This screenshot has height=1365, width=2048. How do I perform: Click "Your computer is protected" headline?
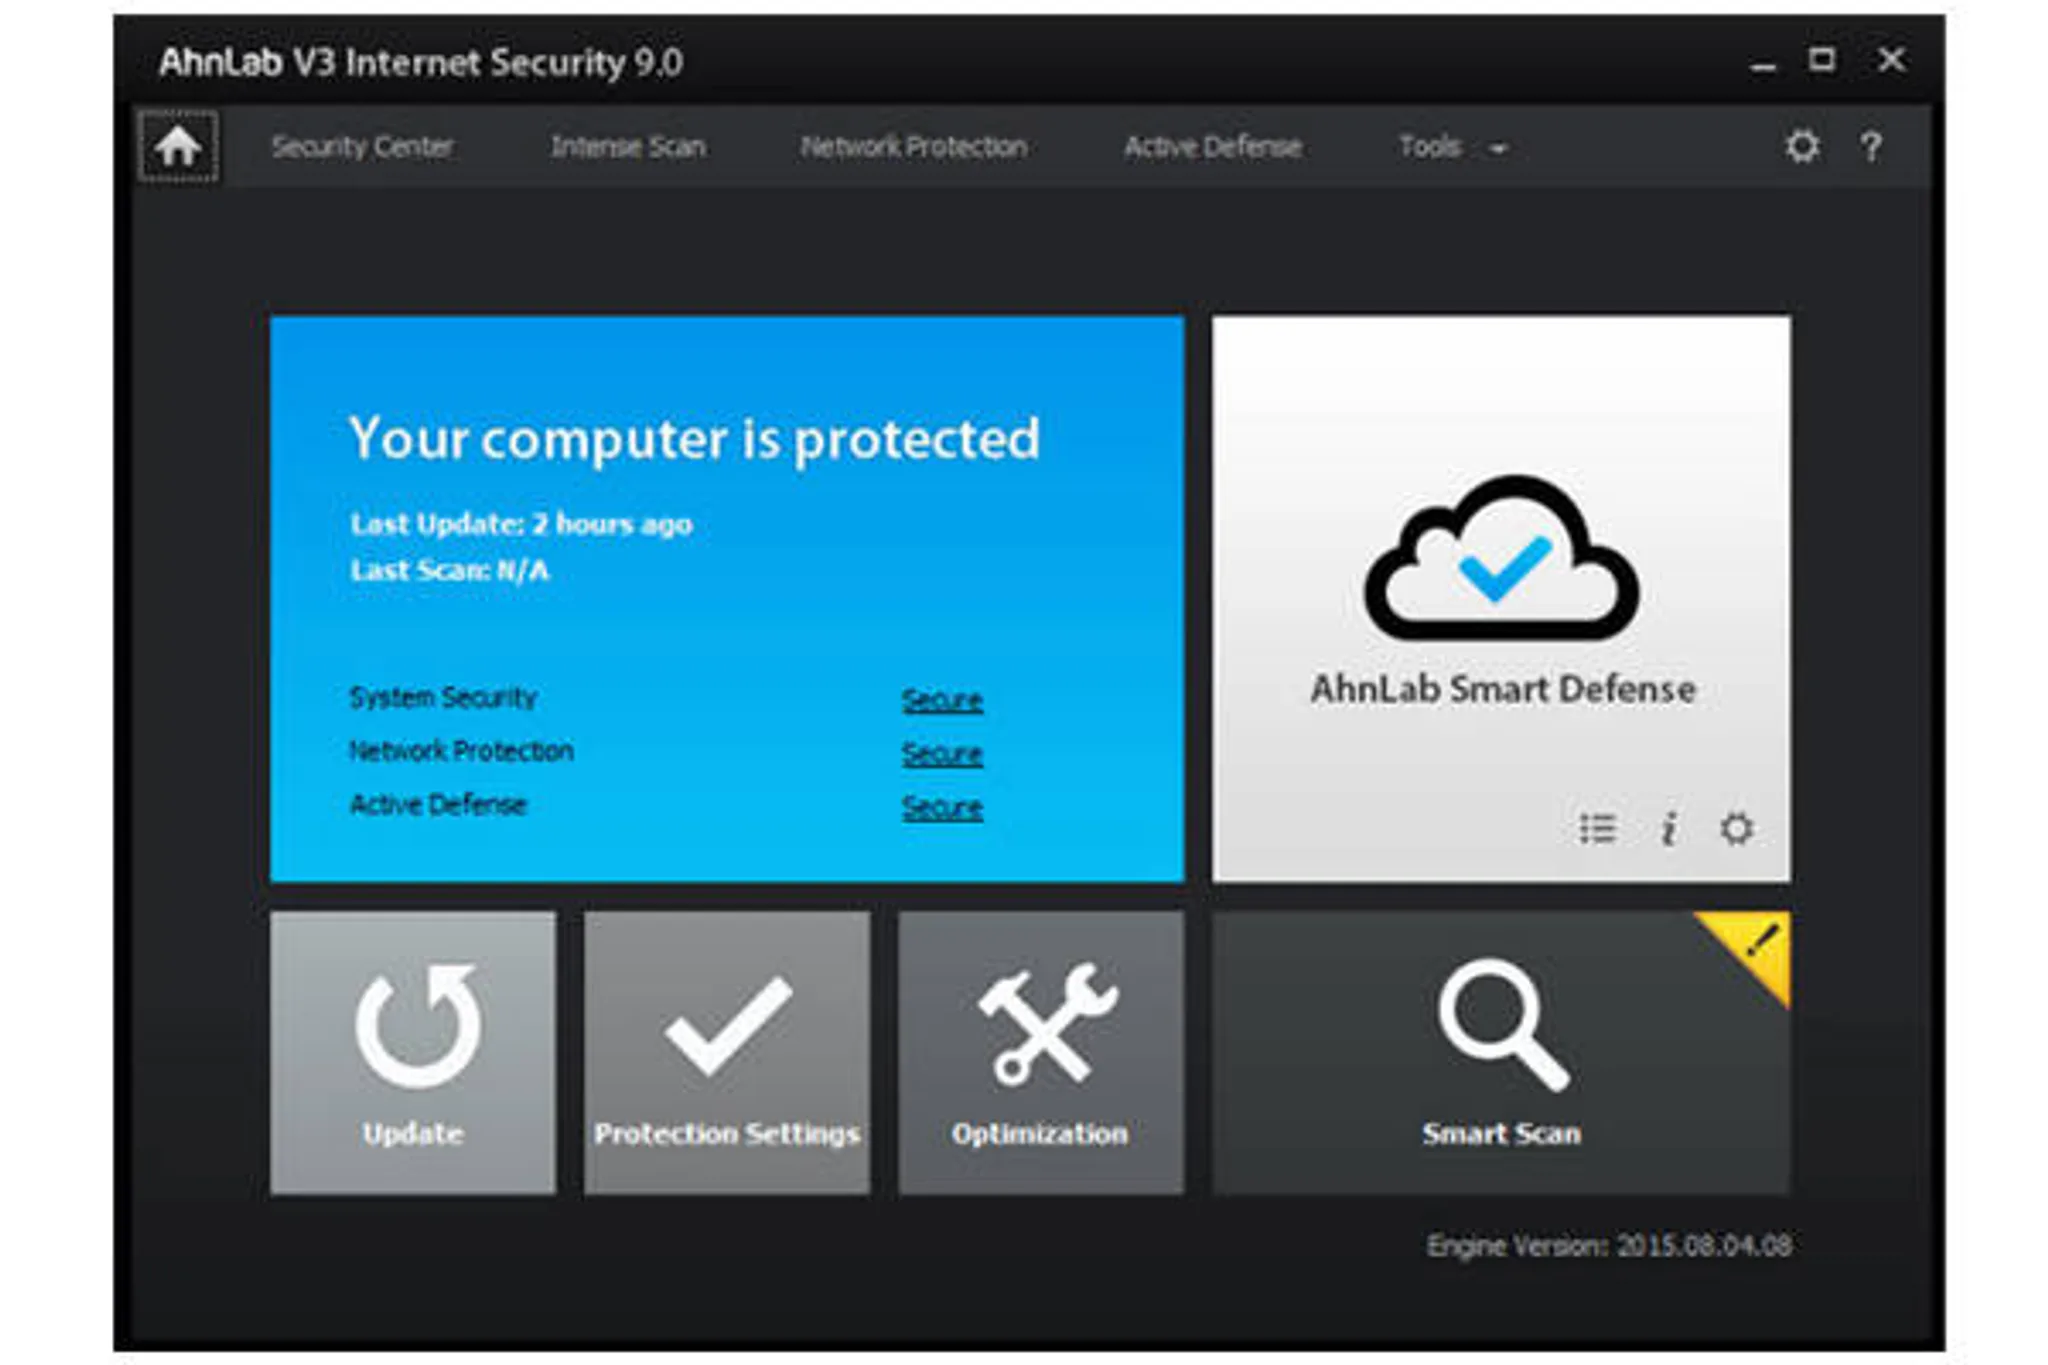[694, 439]
